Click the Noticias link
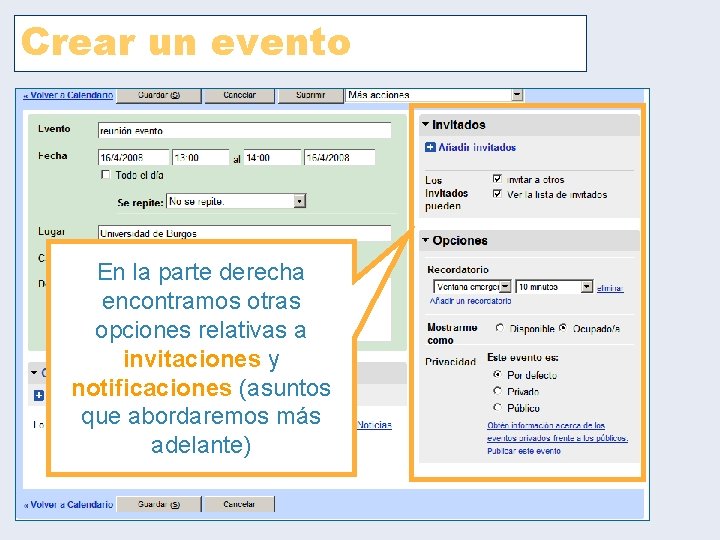This screenshot has width=720, height=540. 374,425
